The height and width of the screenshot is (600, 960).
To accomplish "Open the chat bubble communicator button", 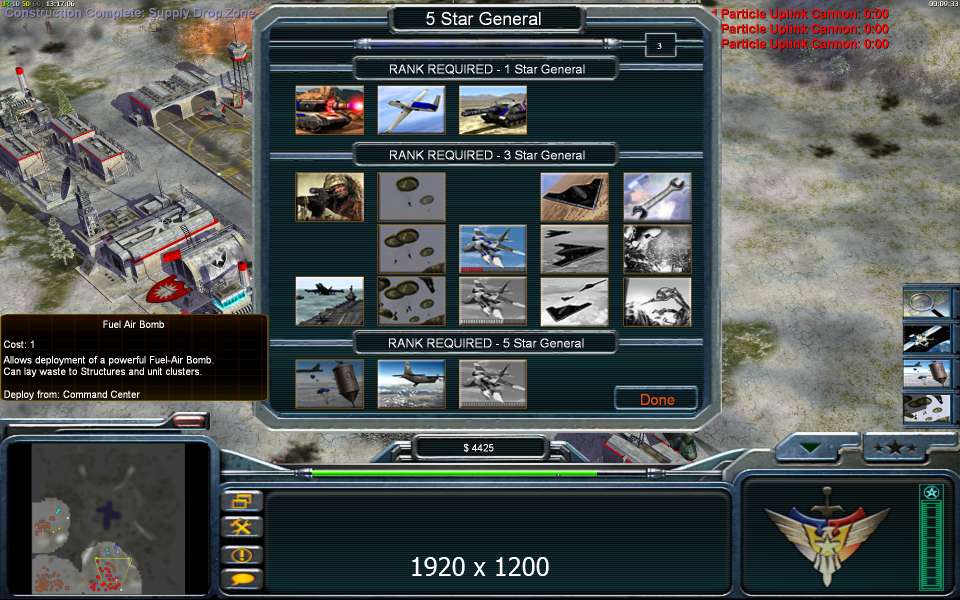I will [241, 578].
